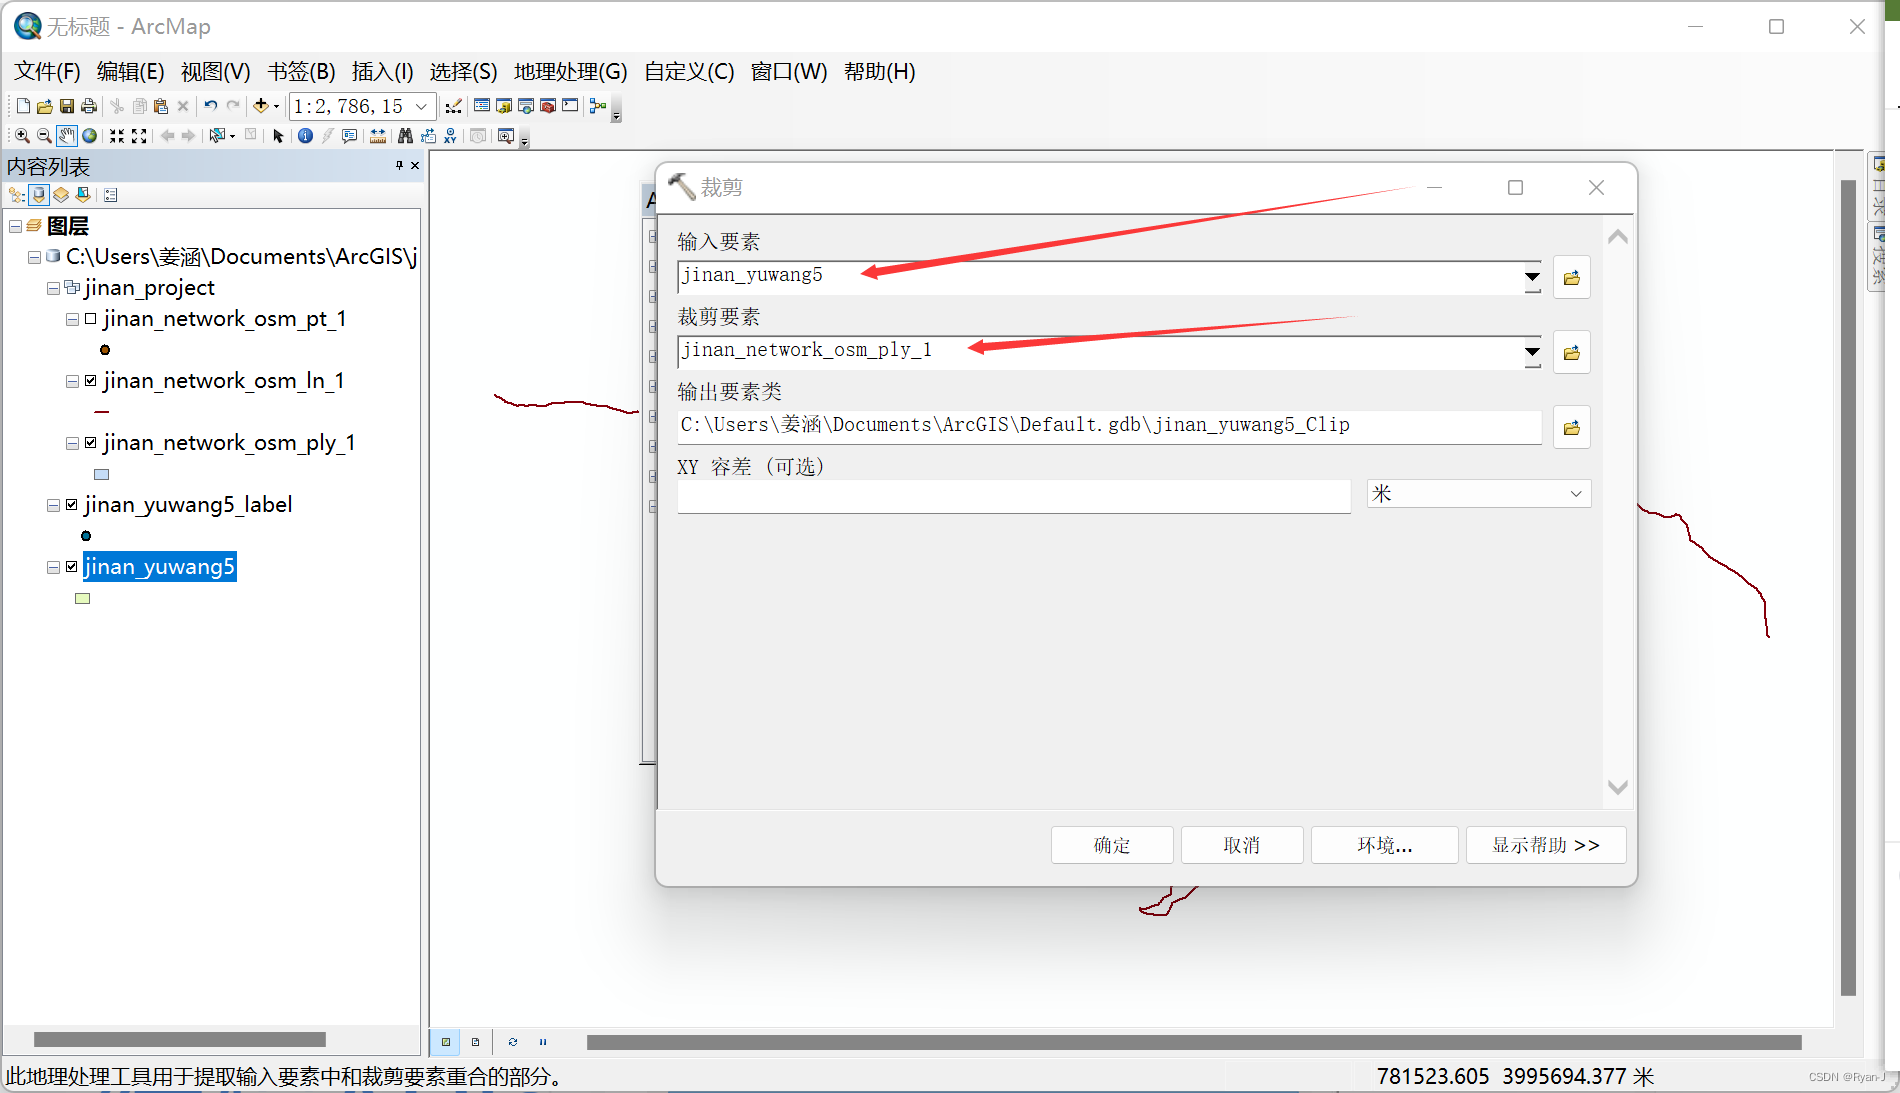Viewport: 1900px width, 1093px height.
Task: Select the Measure ruler tool
Action: pyautogui.click(x=378, y=136)
